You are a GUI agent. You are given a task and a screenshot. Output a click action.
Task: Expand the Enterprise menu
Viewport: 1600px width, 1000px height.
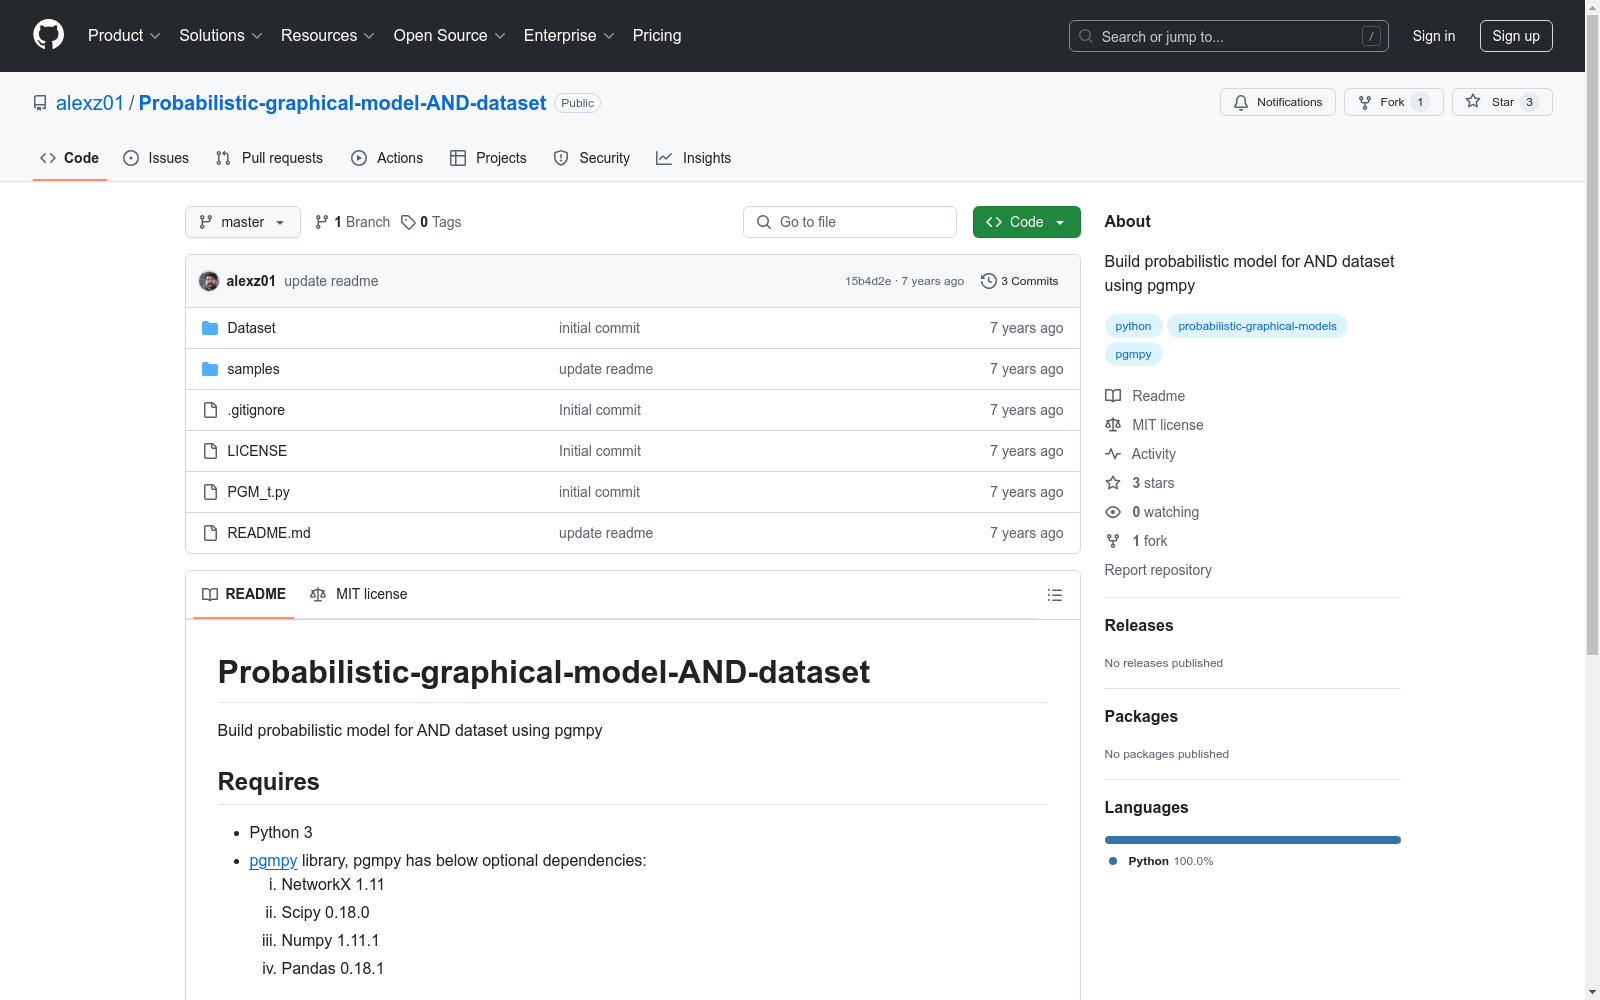(x=569, y=35)
